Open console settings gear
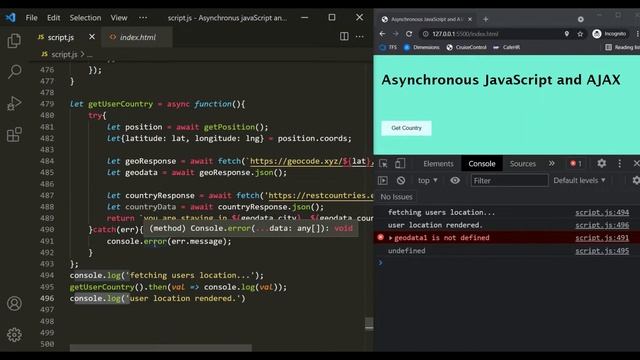Image resolution: width=640 pixels, height=360 pixels. (x=636, y=180)
